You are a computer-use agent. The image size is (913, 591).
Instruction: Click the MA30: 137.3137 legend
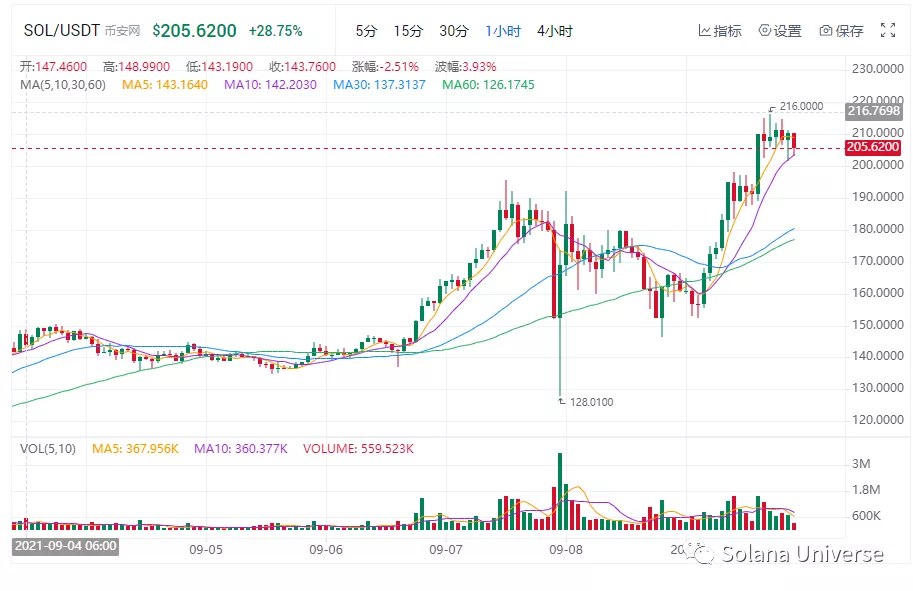click(x=379, y=85)
